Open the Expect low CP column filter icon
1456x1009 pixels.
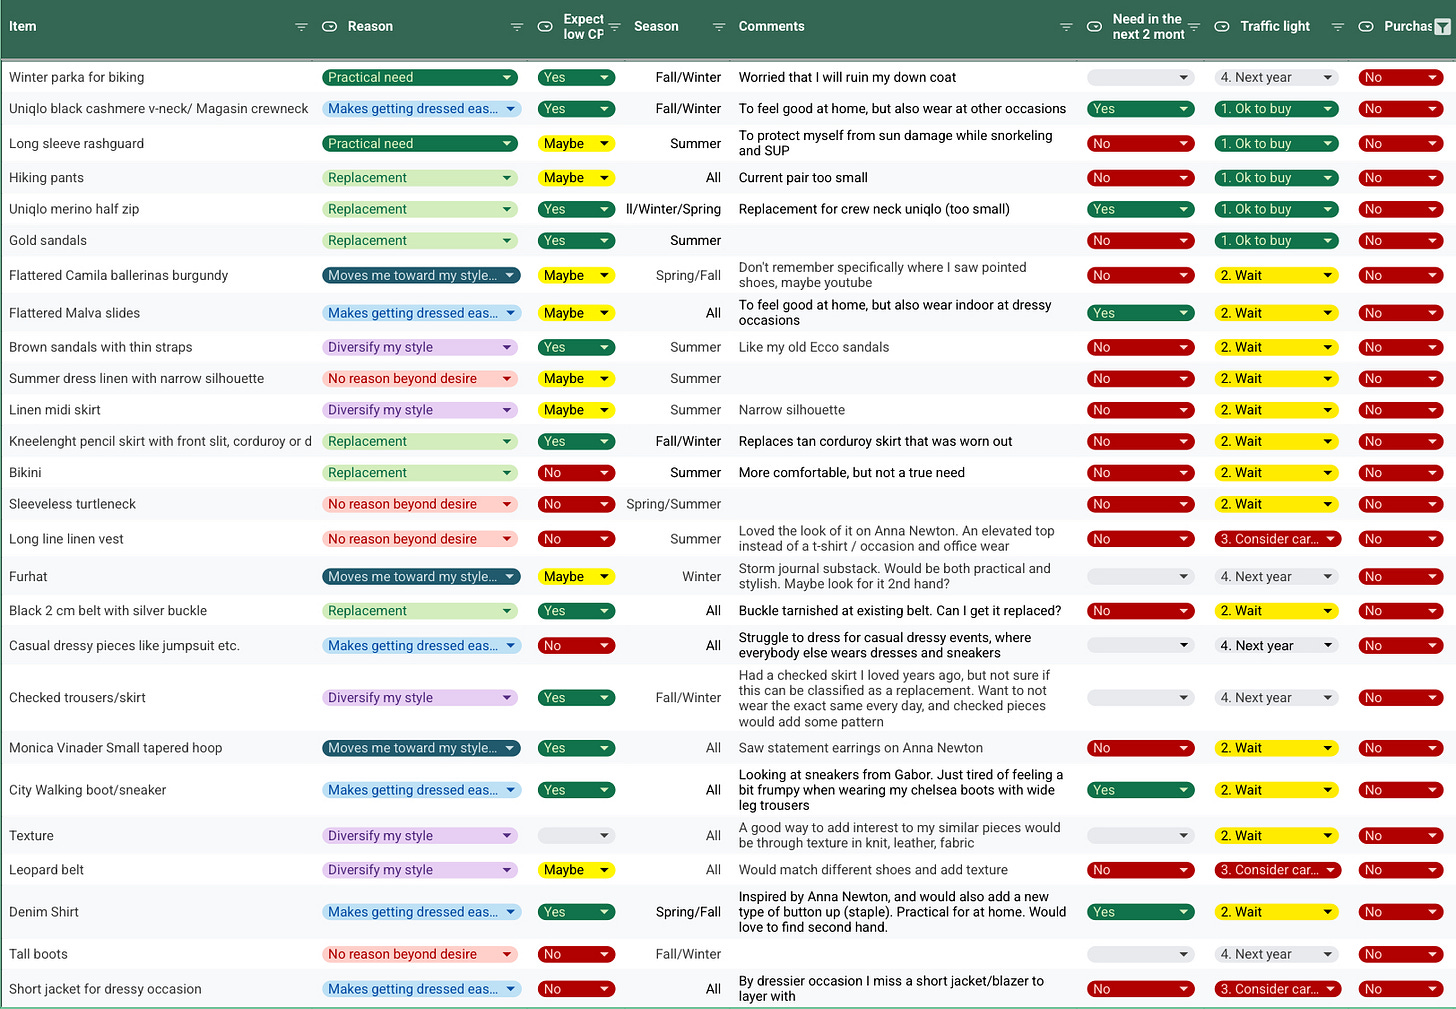point(615,27)
